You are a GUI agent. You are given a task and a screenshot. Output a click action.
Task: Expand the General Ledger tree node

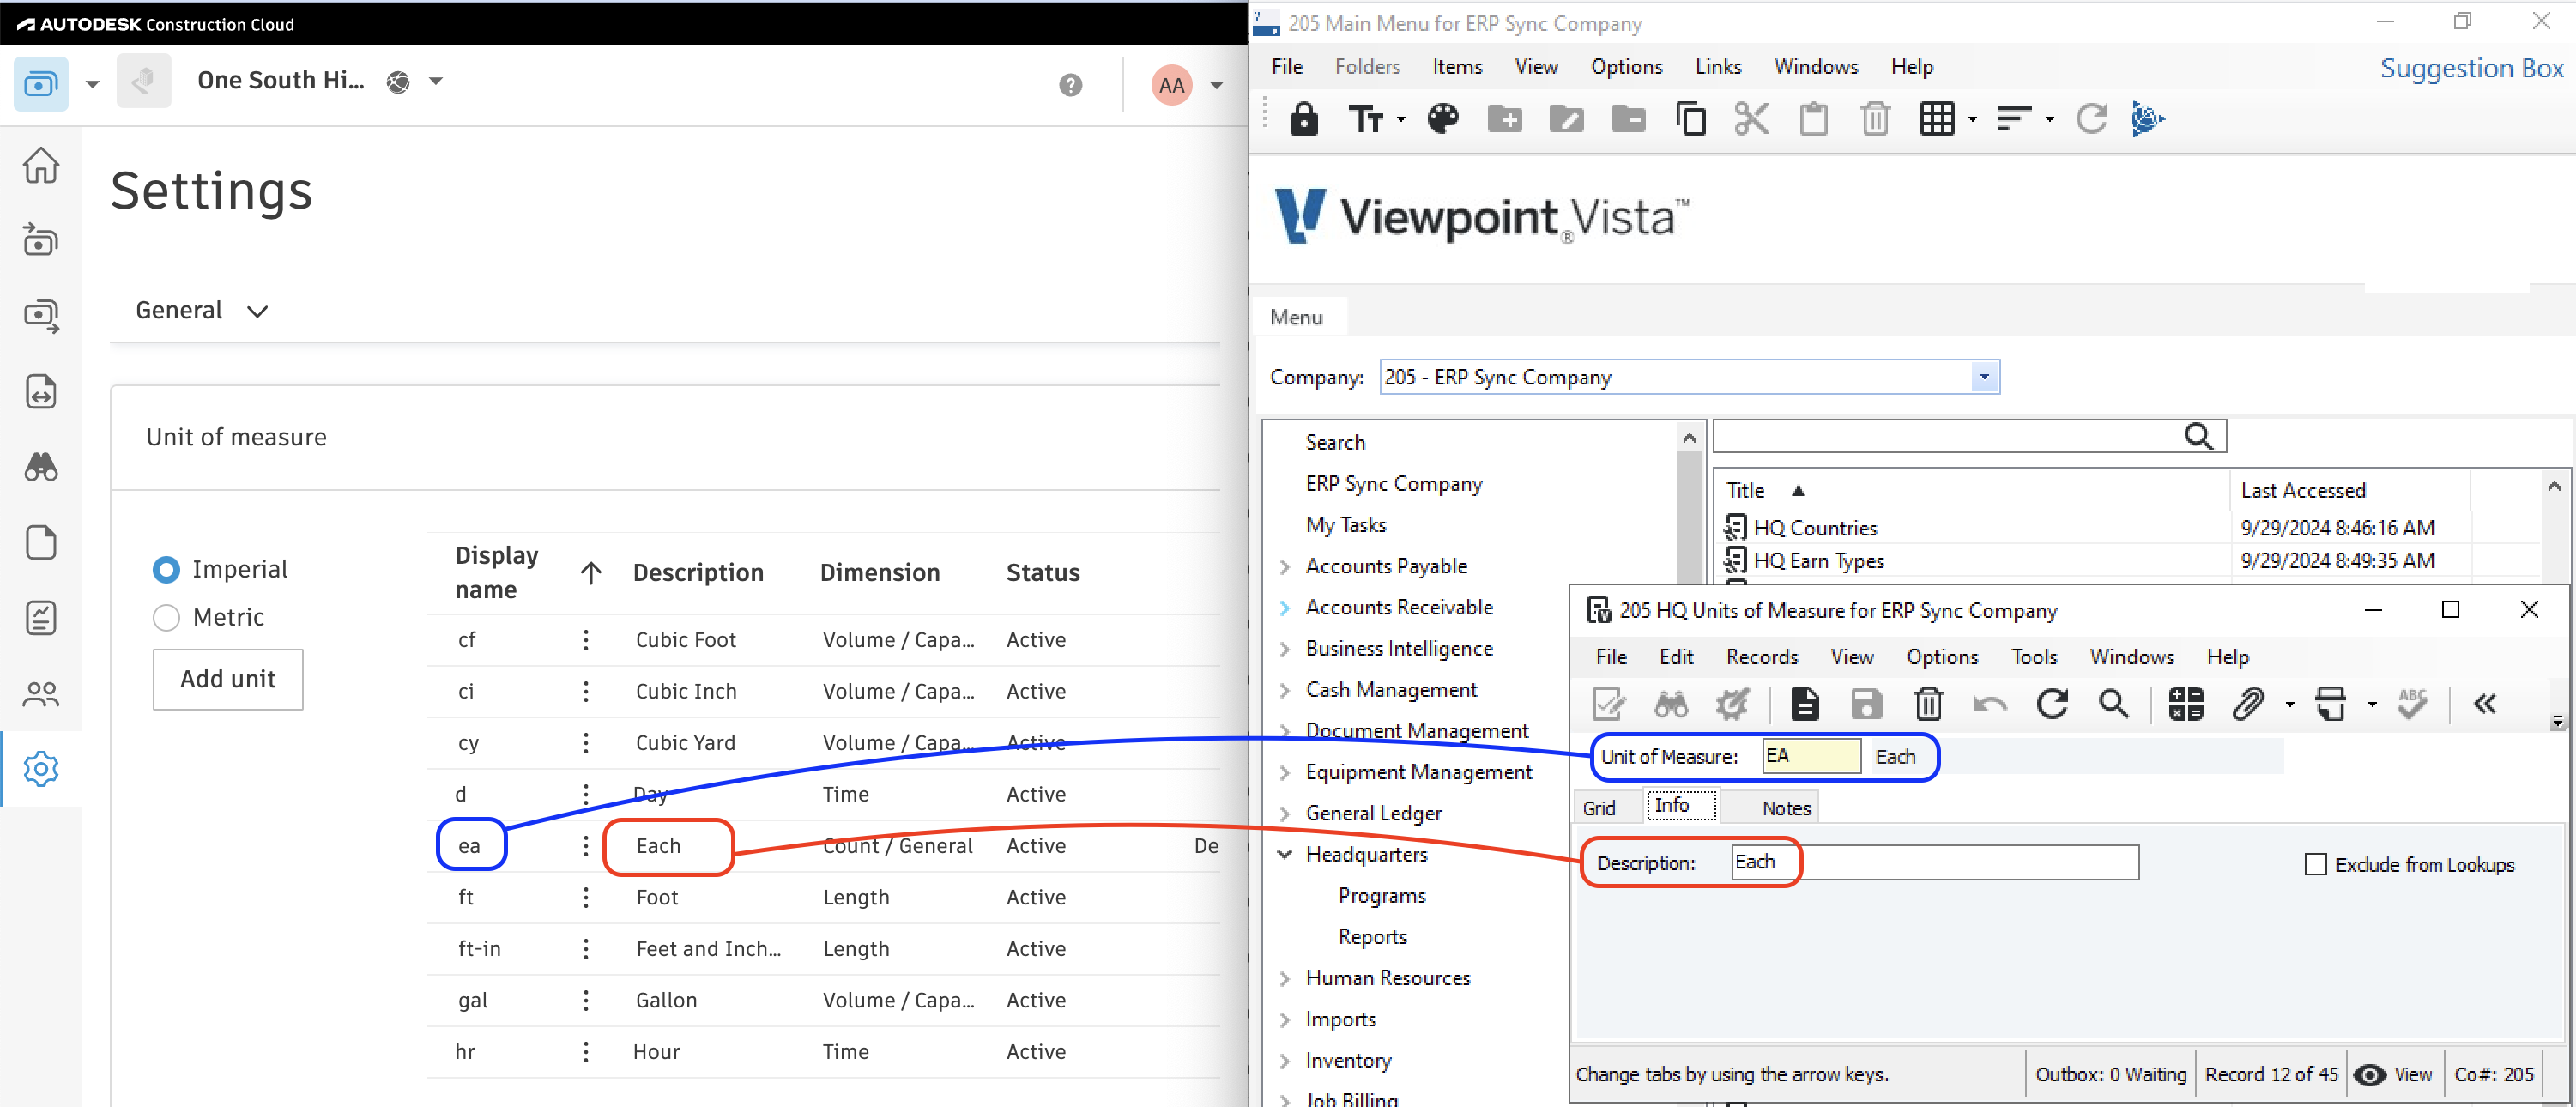pyautogui.click(x=1285, y=814)
